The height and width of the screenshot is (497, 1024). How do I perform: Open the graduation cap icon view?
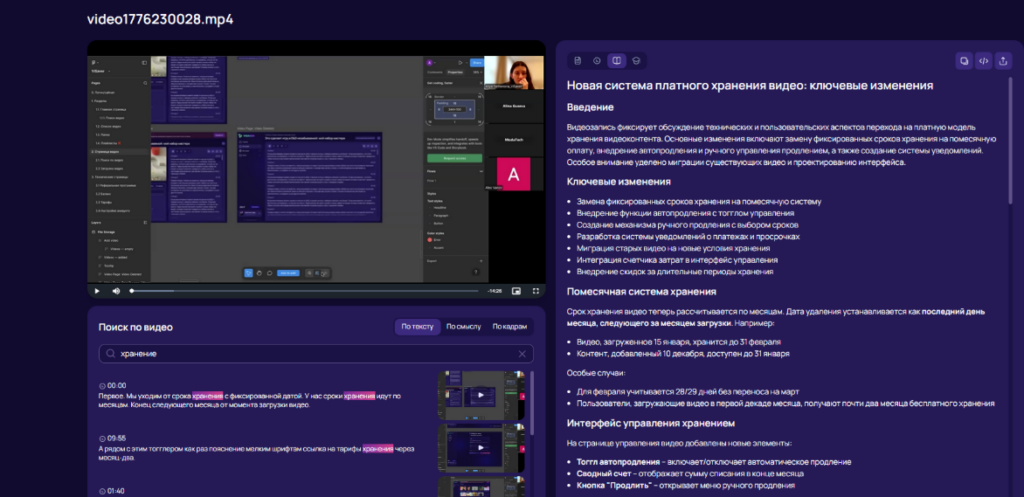[x=635, y=61]
